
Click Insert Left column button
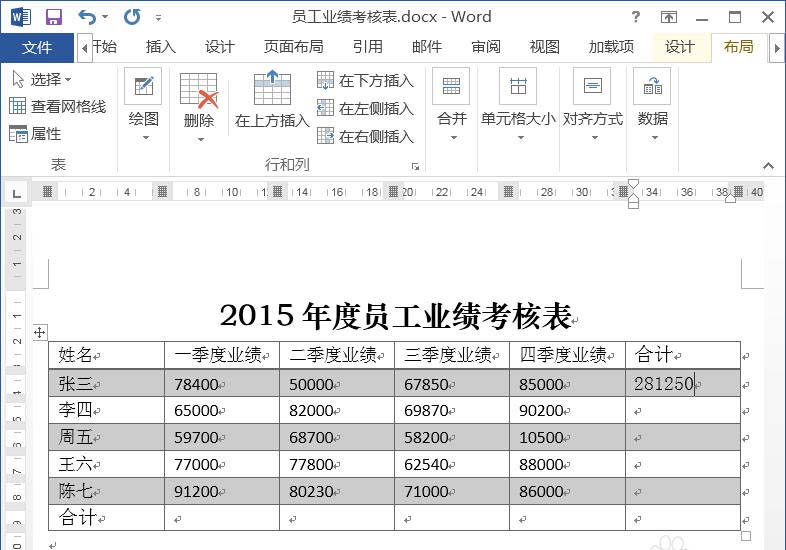pos(365,109)
